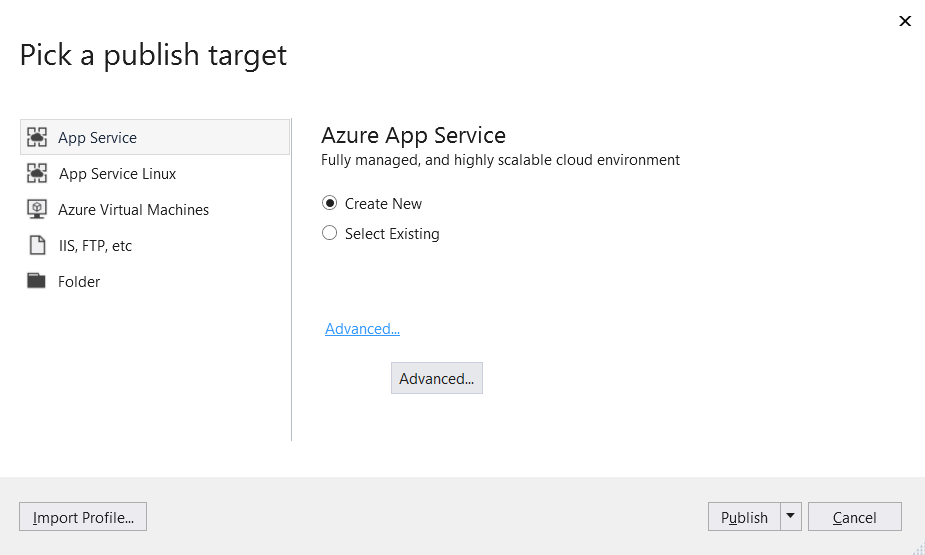Select the App Service target label
The width and height of the screenshot is (925, 555).
pyautogui.click(x=97, y=137)
